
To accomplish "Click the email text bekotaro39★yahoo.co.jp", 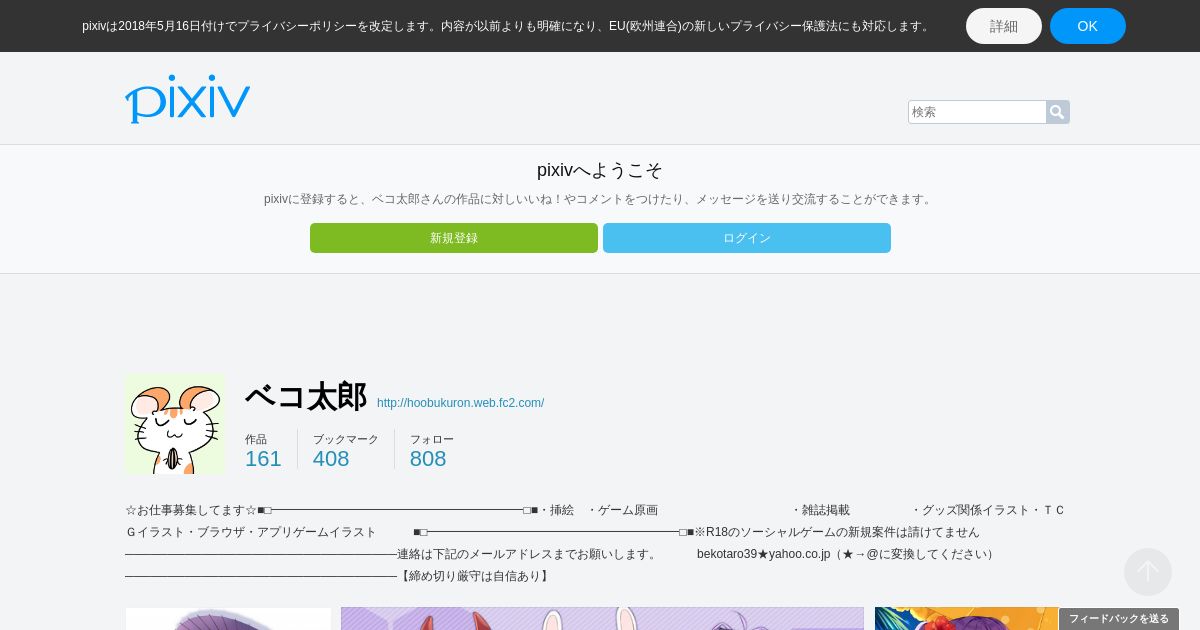I will pyautogui.click(x=763, y=554).
